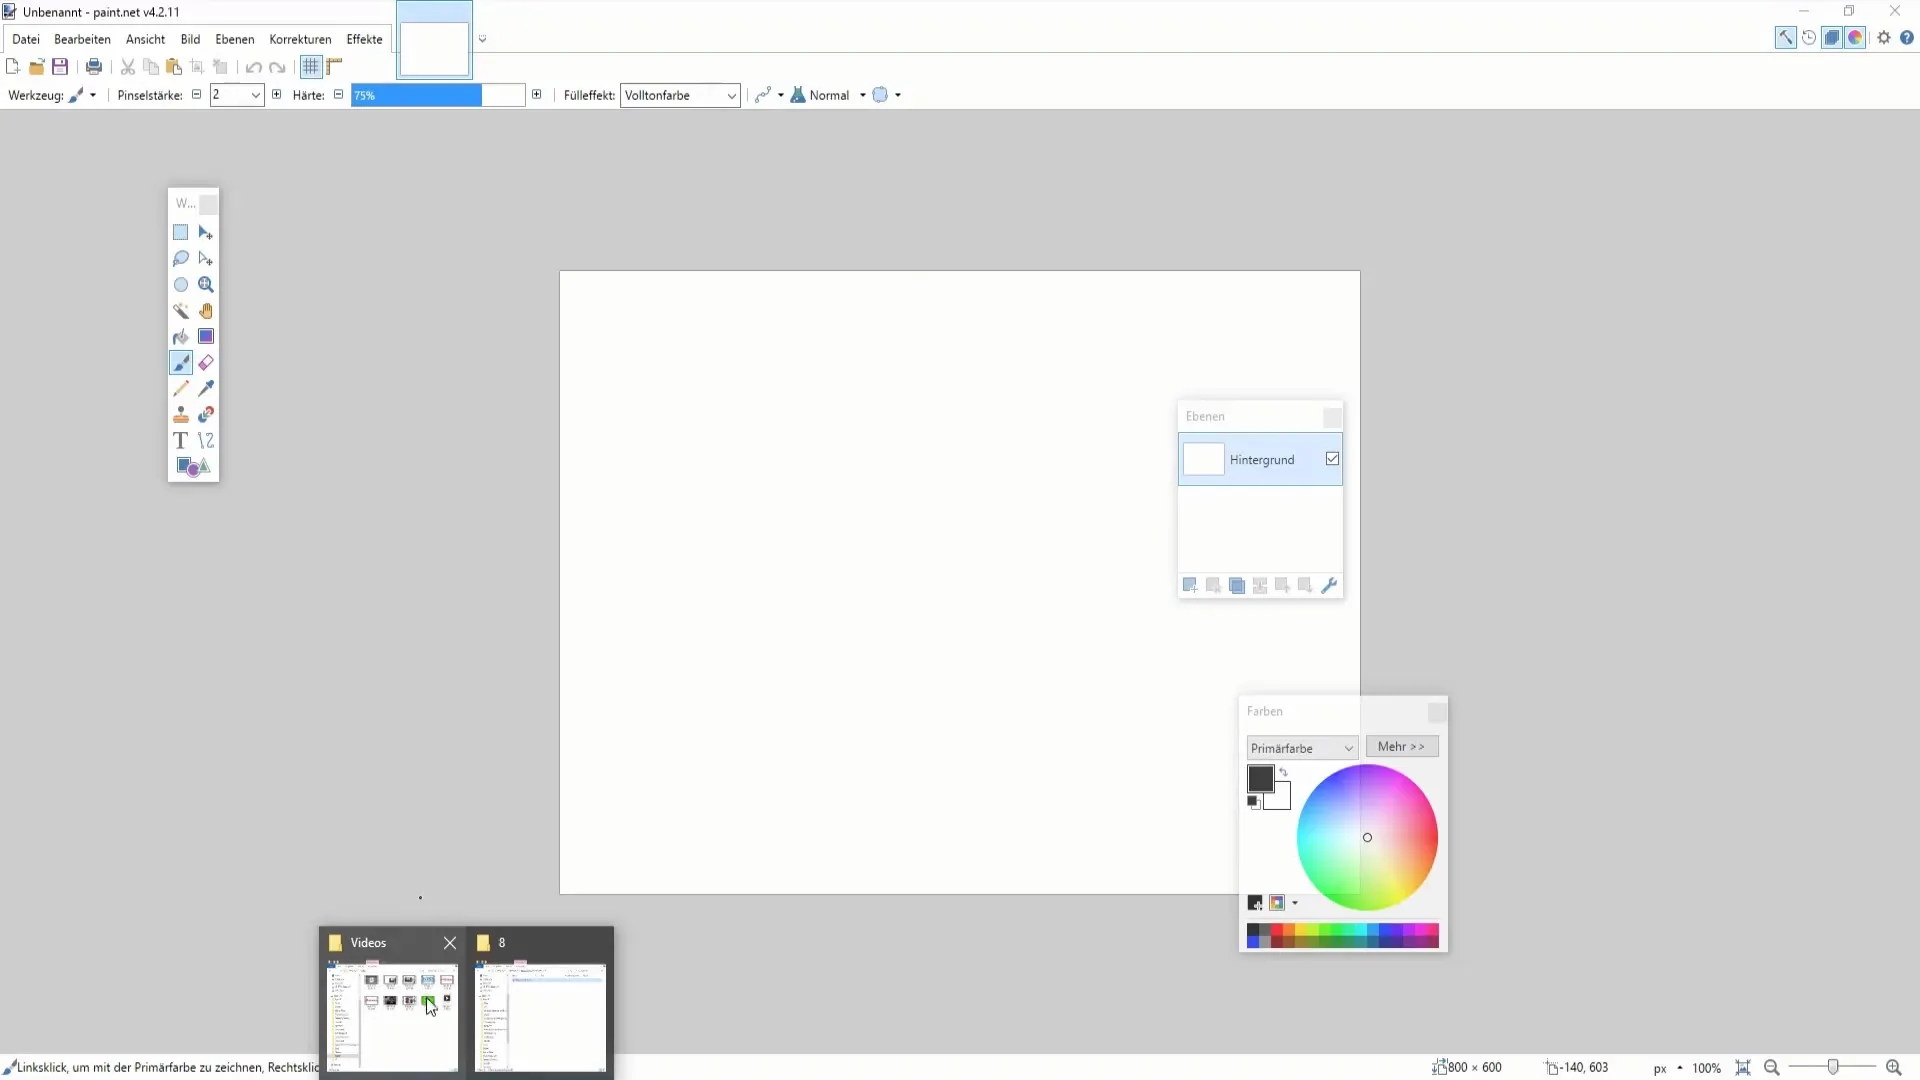Open Ansicht menu
This screenshot has height=1080, width=1920.
145,38
